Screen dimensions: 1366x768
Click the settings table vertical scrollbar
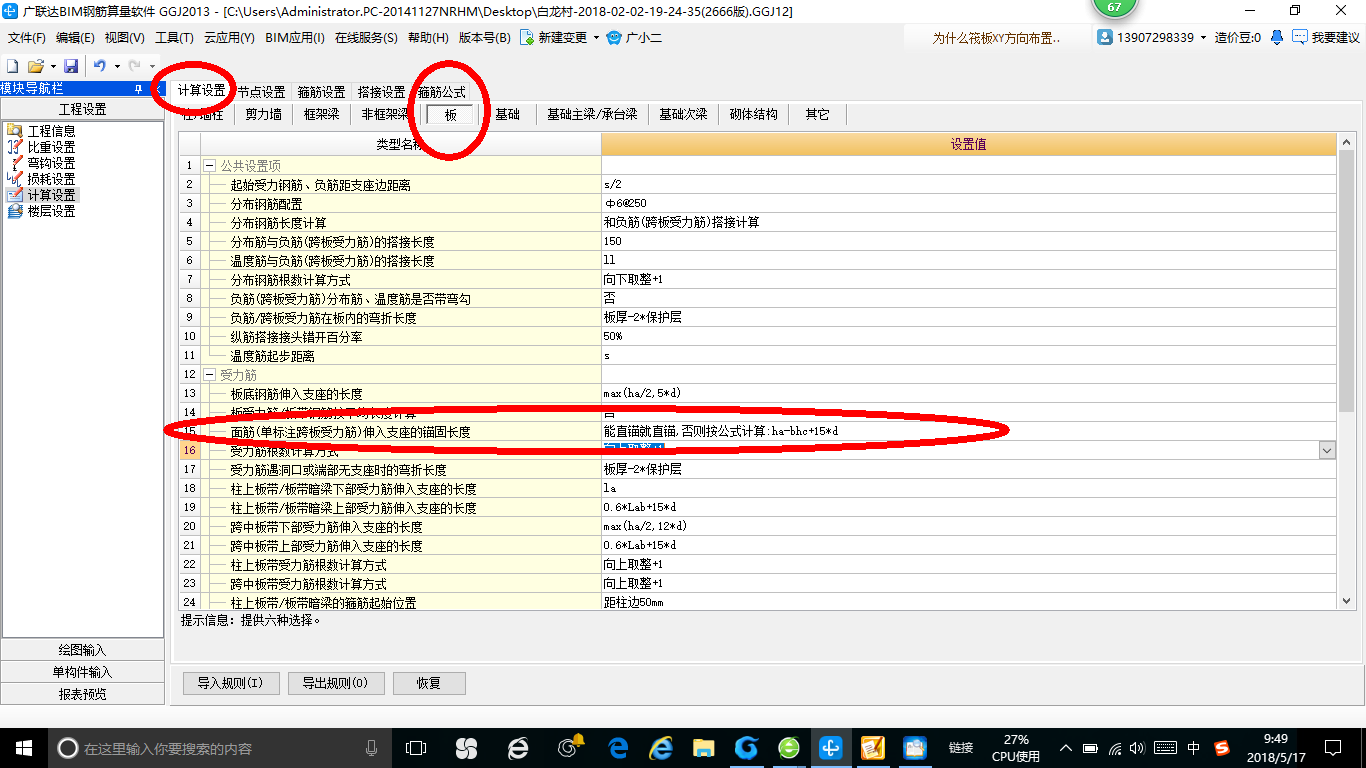pos(1346,372)
